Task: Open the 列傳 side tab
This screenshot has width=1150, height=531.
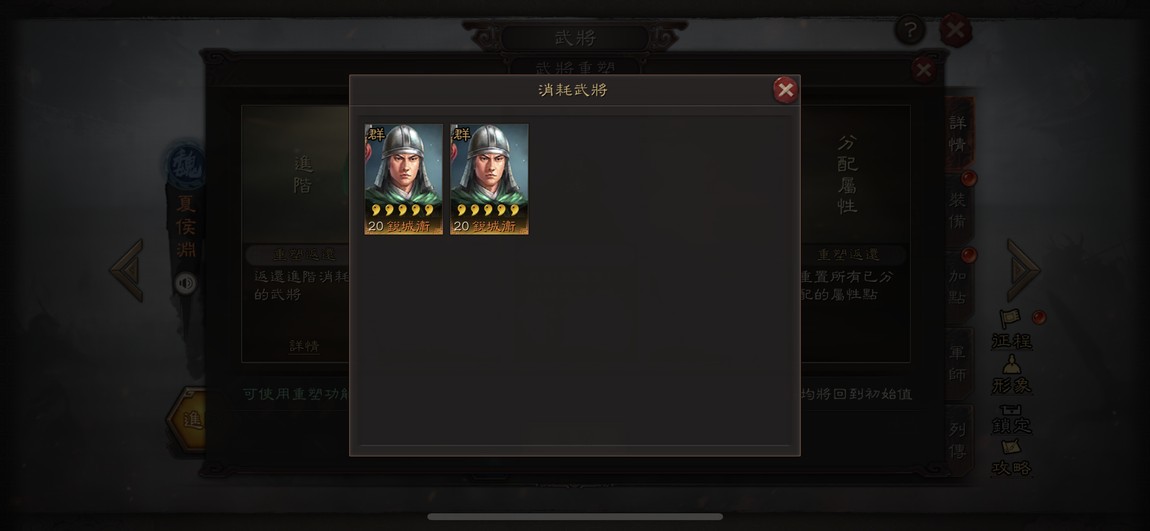Action: click(959, 440)
